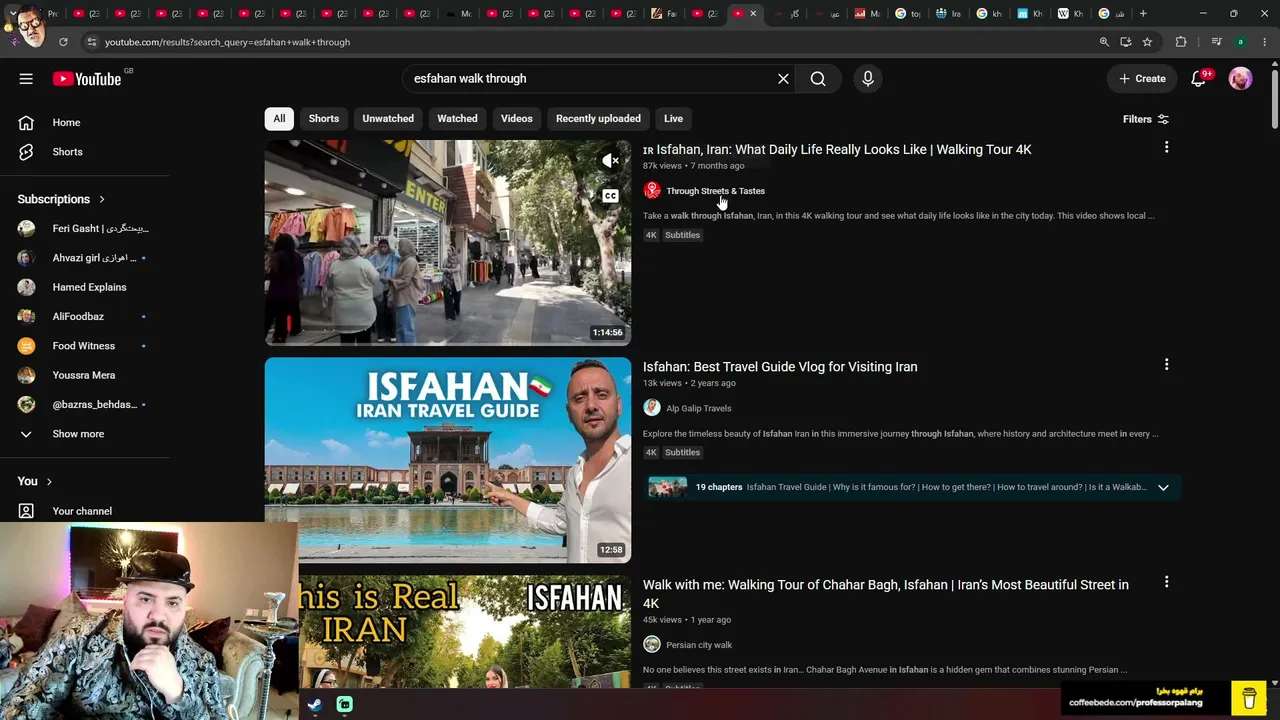
Task: Open more options for the Chahar Bagh video
Action: [x=1166, y=582]
